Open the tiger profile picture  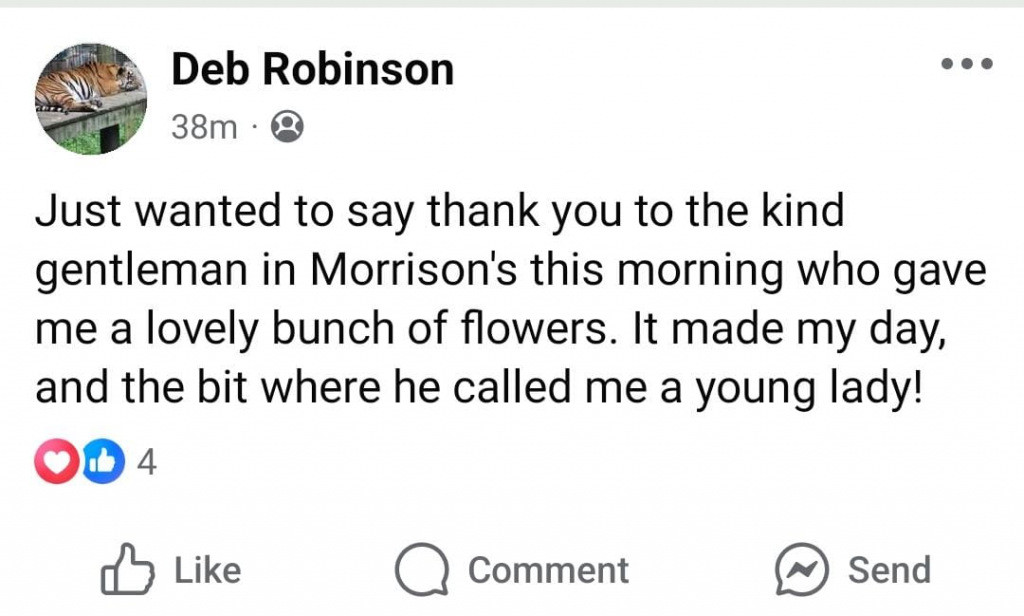[91, 98]
